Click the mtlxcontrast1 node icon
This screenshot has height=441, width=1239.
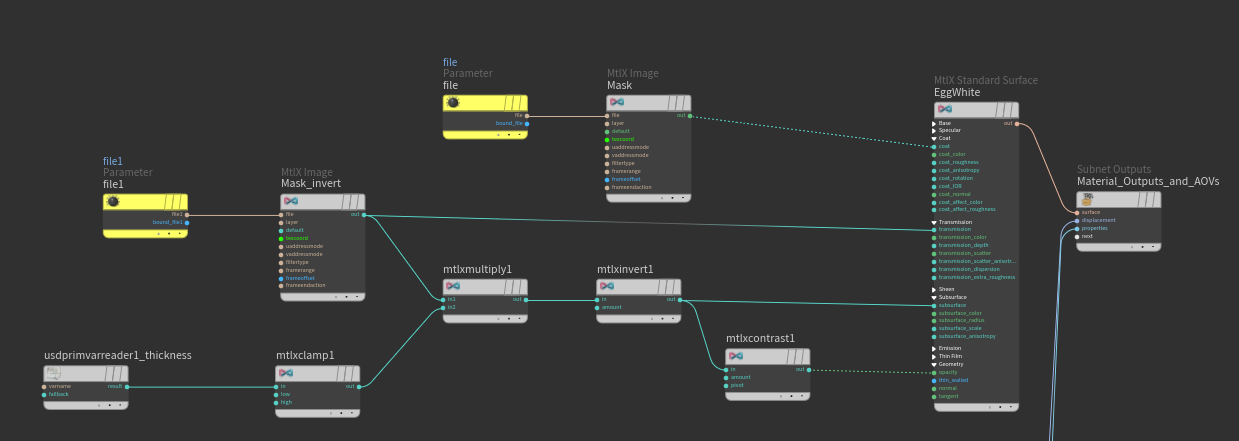(736, 356)
